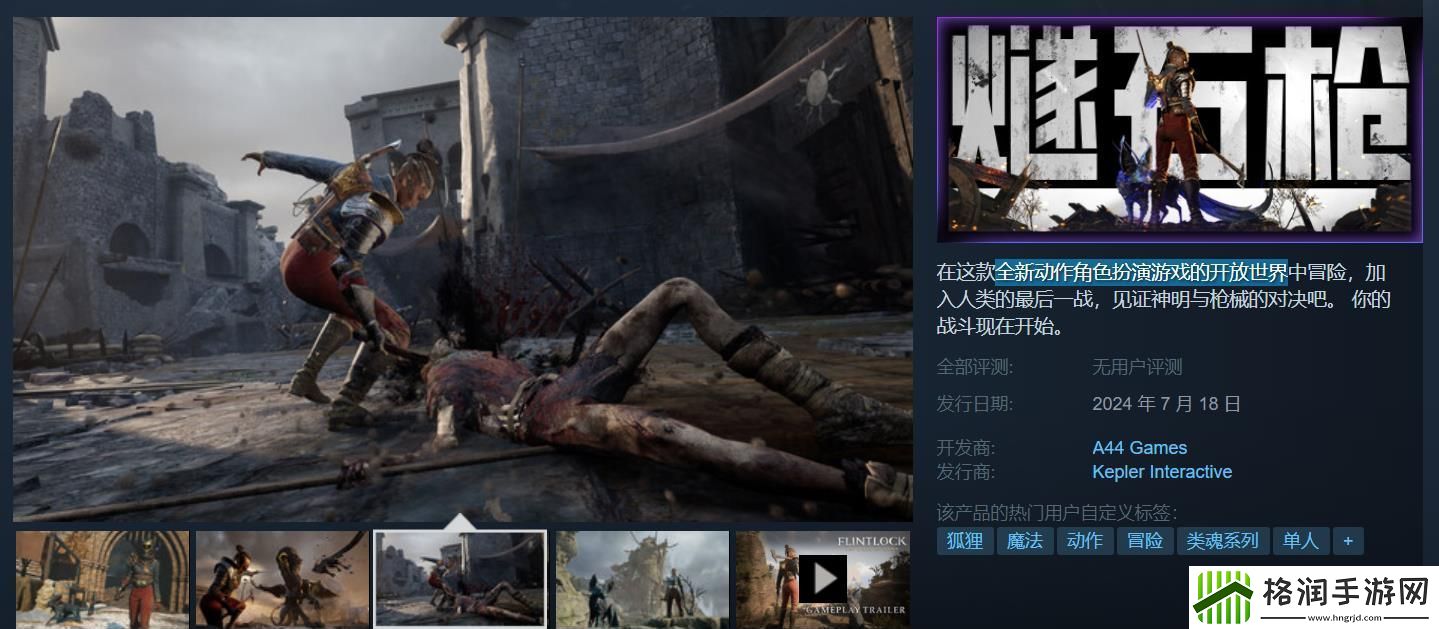Select second thumbnail showing creature combat
The width and height of the screenshot is (1439, 629).
[282, 579]
